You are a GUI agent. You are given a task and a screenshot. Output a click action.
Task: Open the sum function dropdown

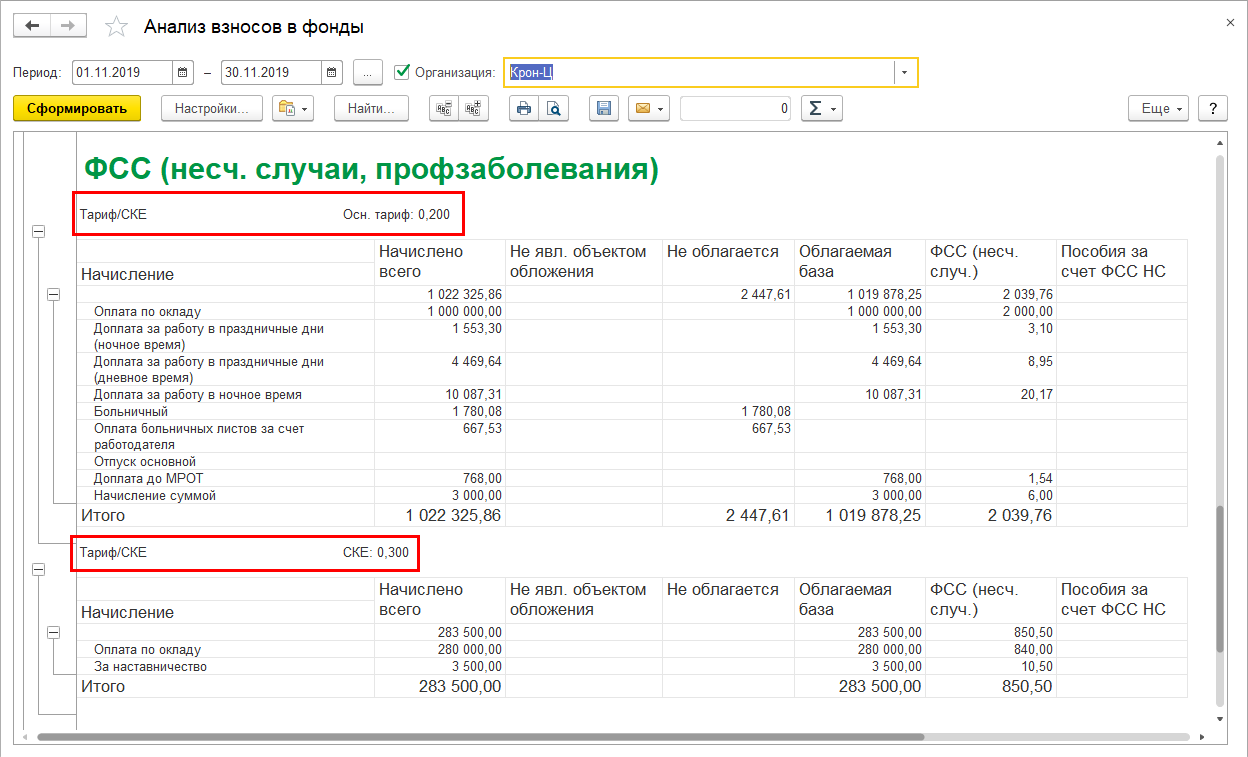click(x=821, y=109)
